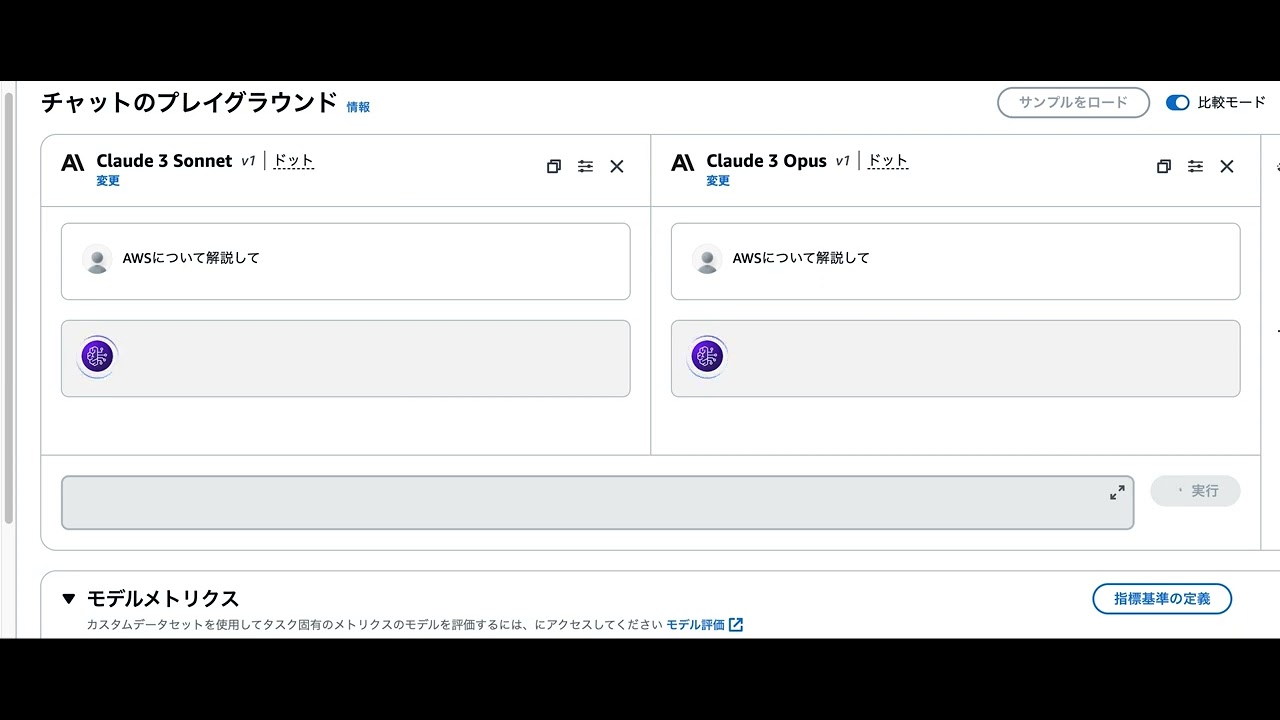
Task: Click the 指標基準の定義 button
Action: [1162, 599]
